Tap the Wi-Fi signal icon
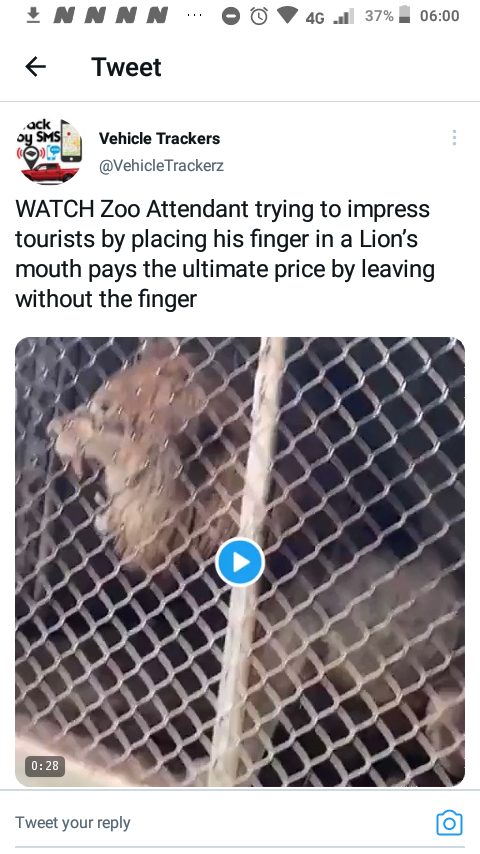480x854 pixels. click(x=287, y=16)
